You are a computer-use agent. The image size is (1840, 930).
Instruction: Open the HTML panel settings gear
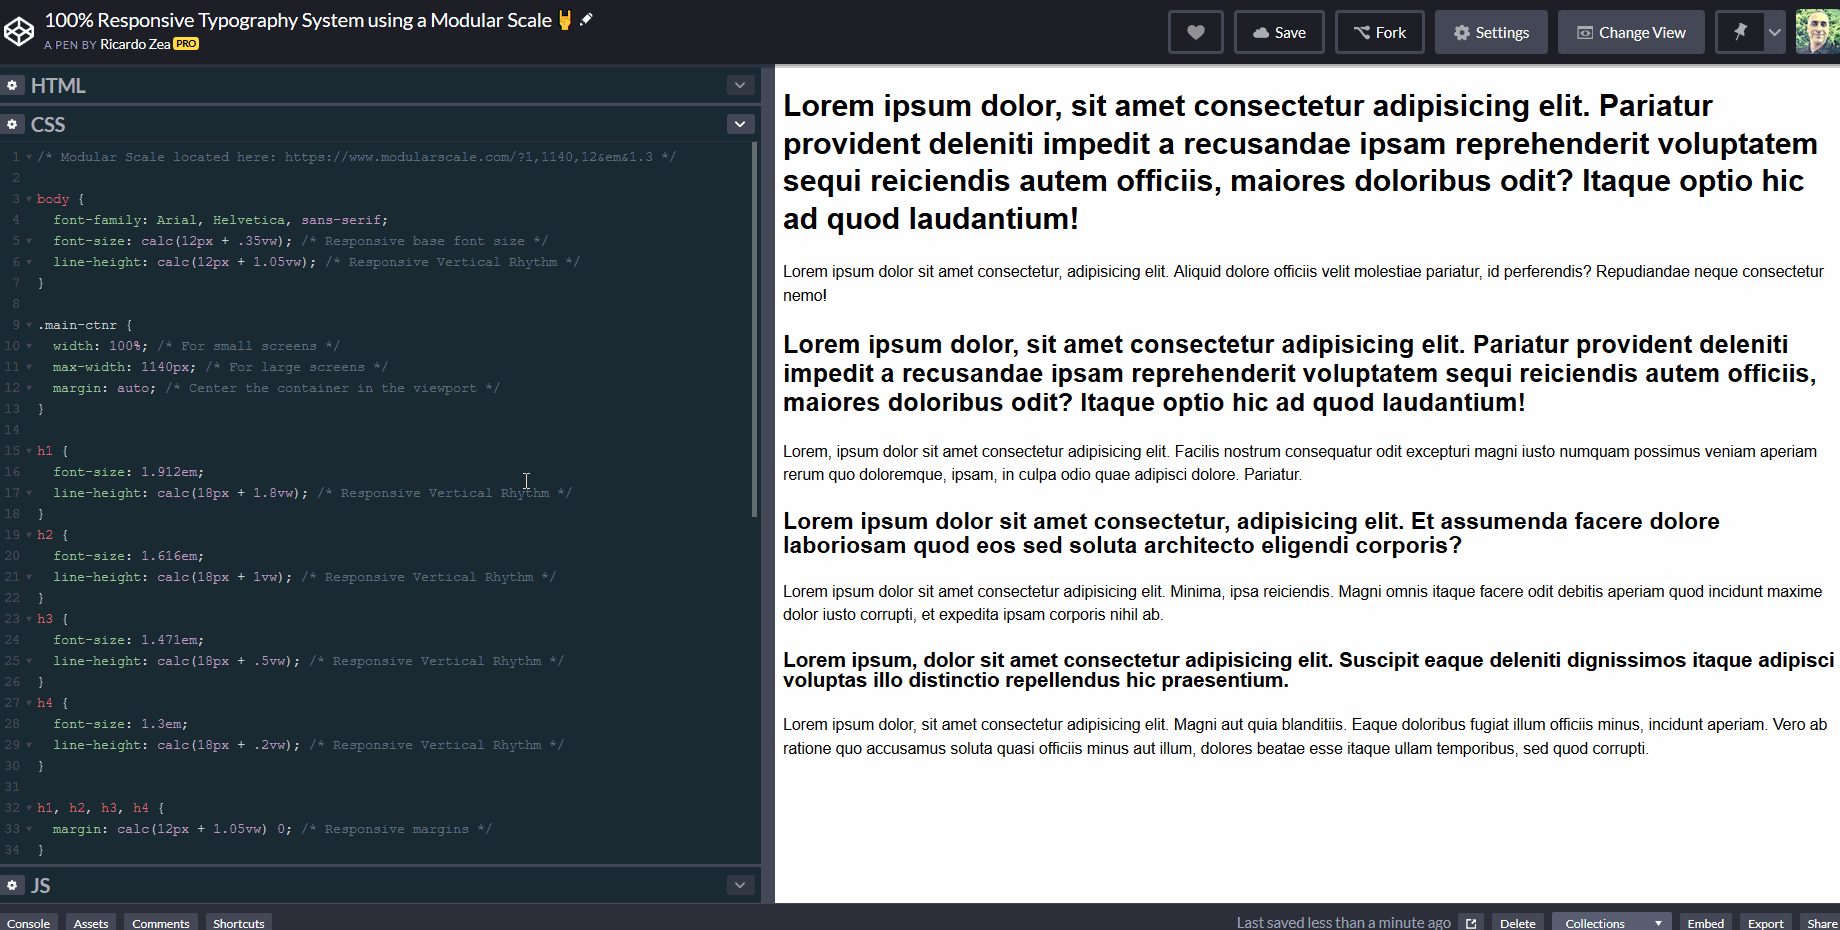point(13,85)
